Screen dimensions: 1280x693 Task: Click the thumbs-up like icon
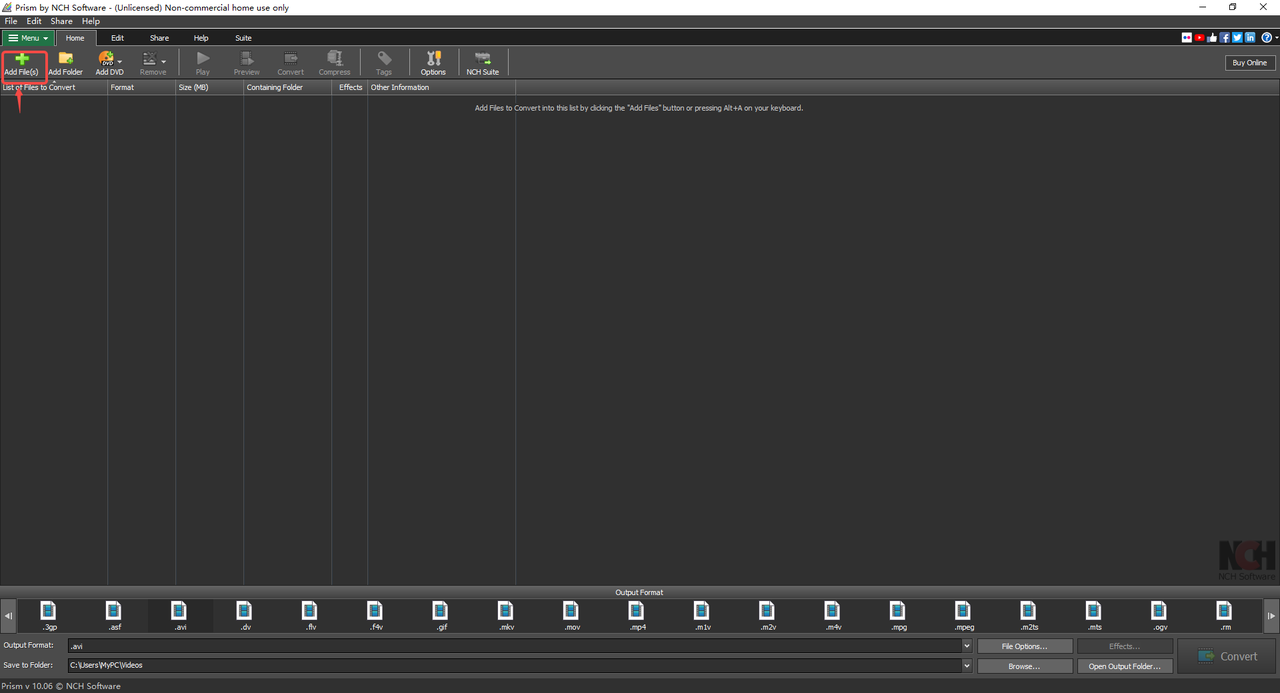point(1213,37)
